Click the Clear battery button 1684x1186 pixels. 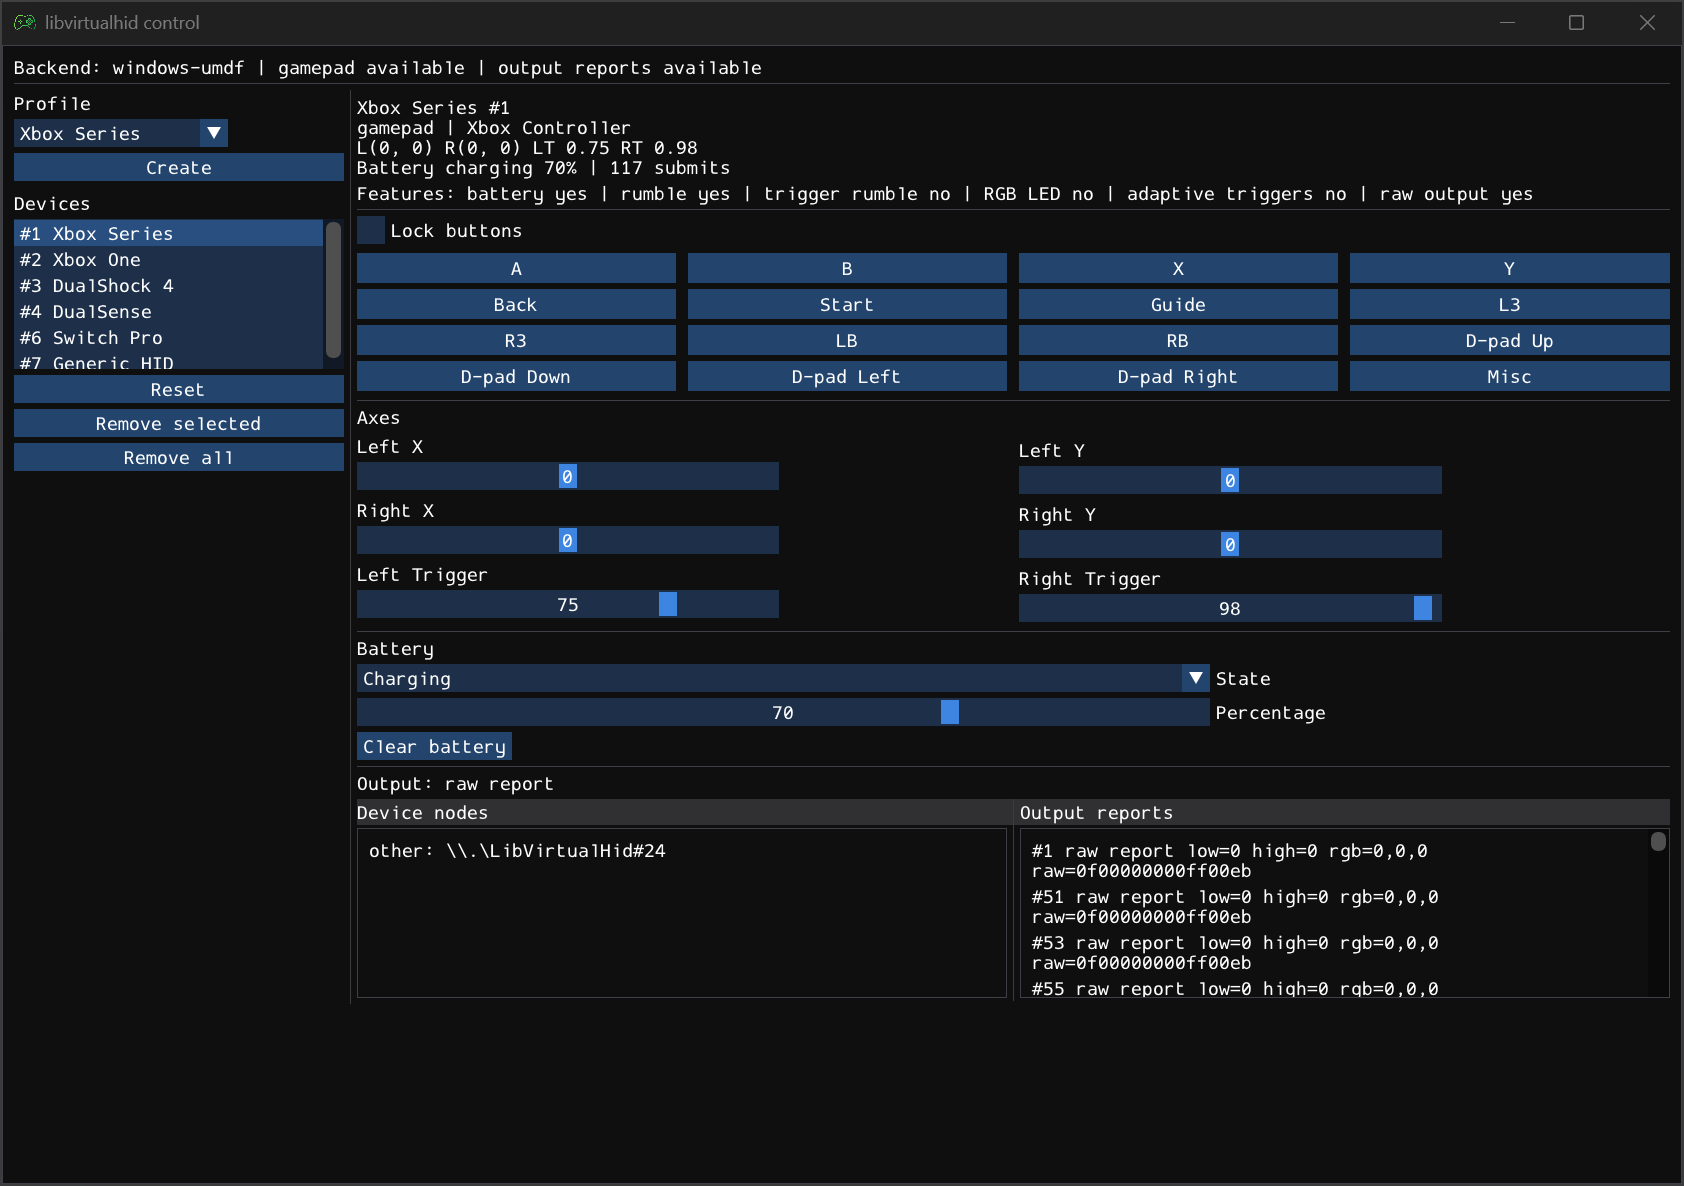click(435, 746)
